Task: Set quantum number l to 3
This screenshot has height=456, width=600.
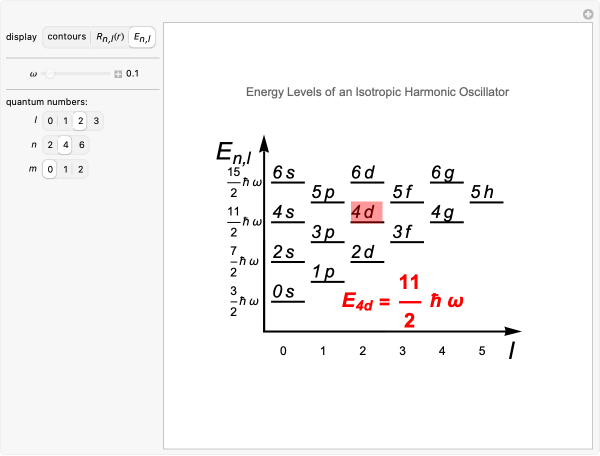Action: tap(96, 121)
